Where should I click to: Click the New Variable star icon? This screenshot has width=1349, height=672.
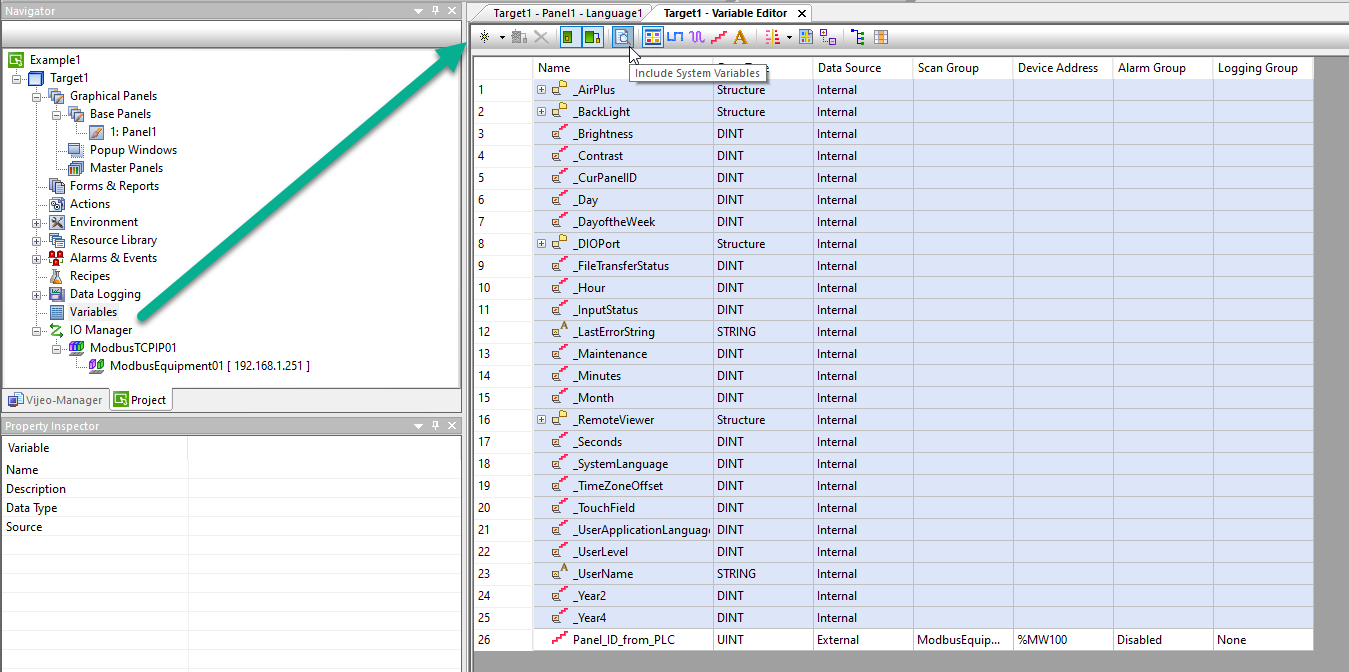coord(485,37)
